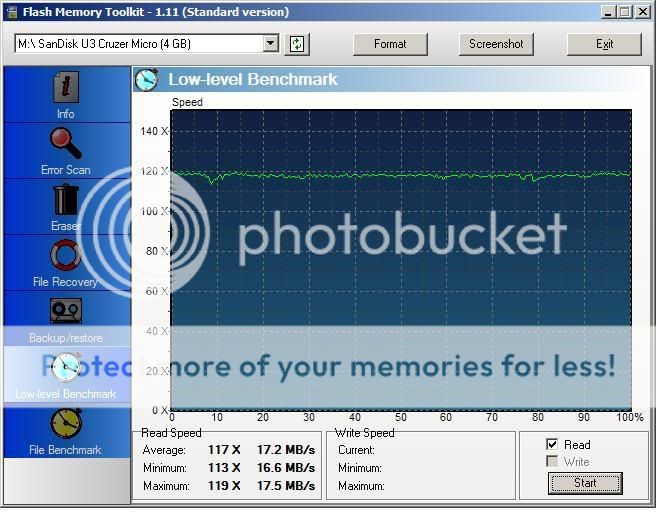Switch to the Info tab label
The height and width of the screenshot is (512, 656).
[x=66, y=114]
